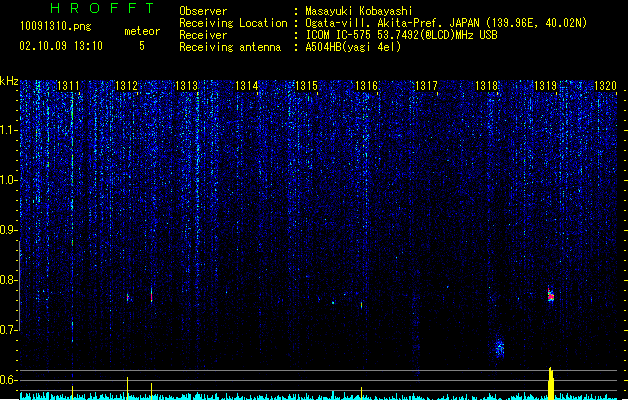629x400 pixels.
Task: Click the HROFFT title text
Action: pyautogui.click(x=102, y=8)
